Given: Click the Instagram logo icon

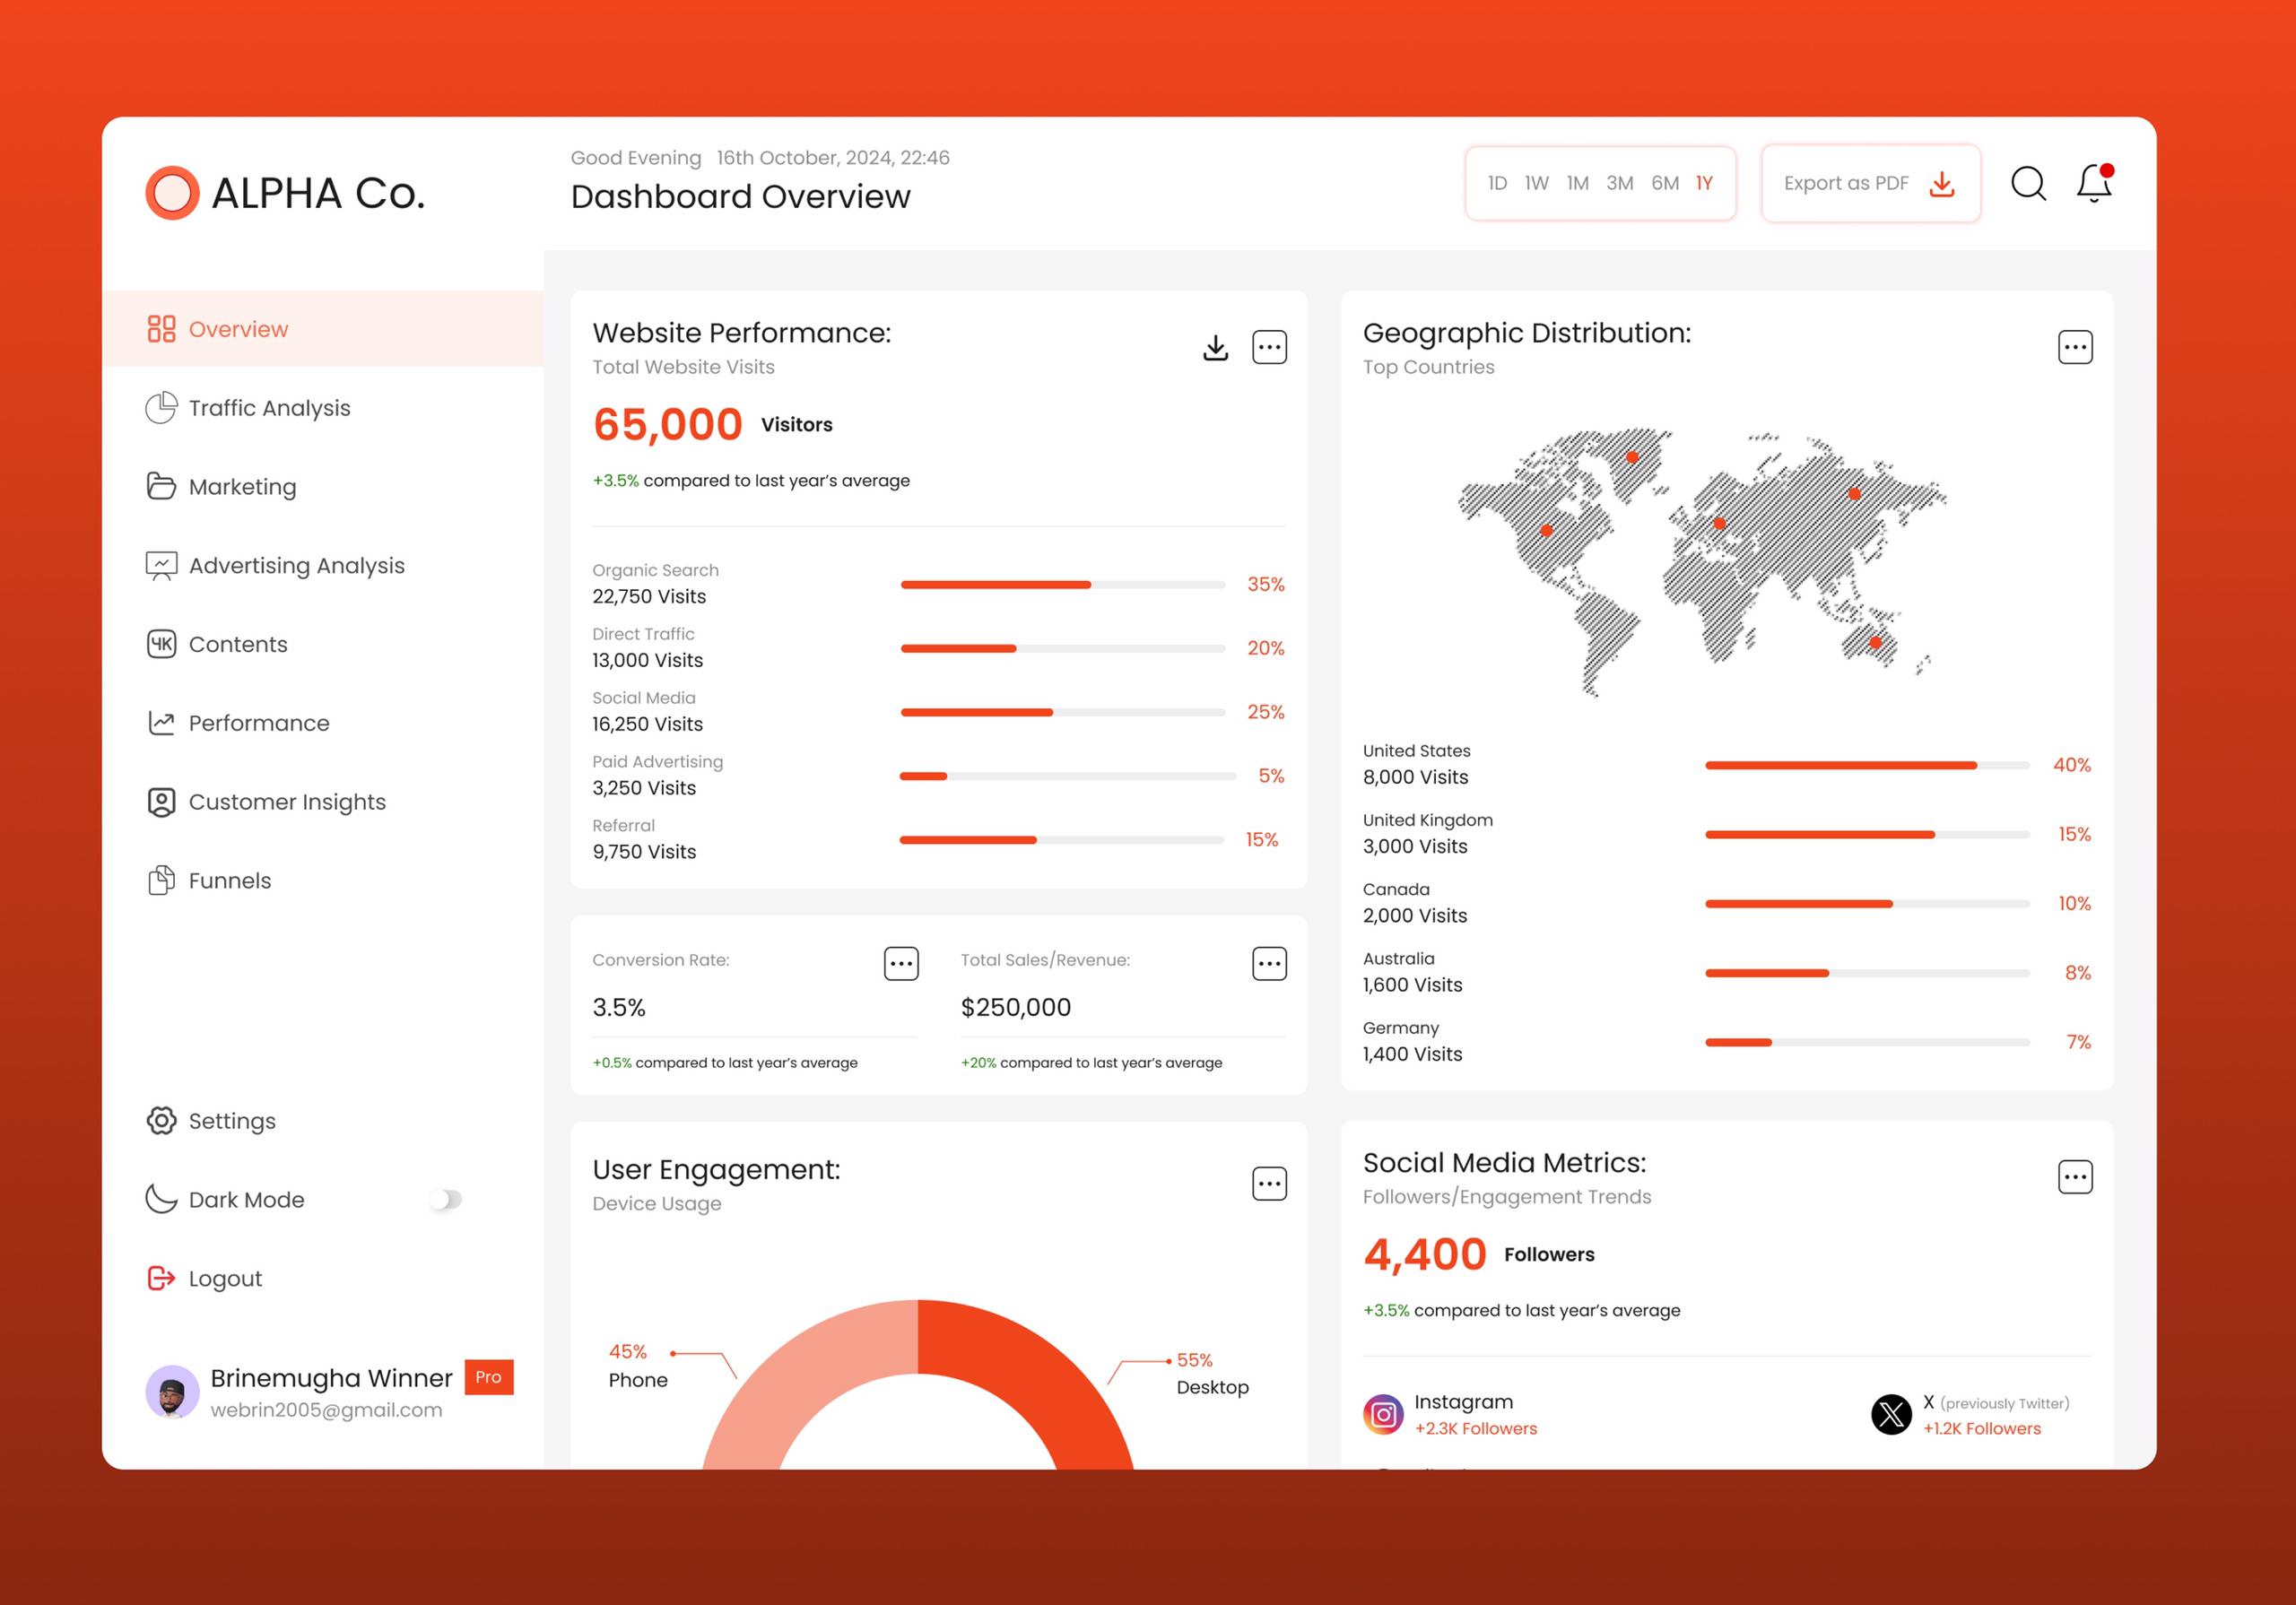Looking at the screenshot, I should point(1382,1414).
